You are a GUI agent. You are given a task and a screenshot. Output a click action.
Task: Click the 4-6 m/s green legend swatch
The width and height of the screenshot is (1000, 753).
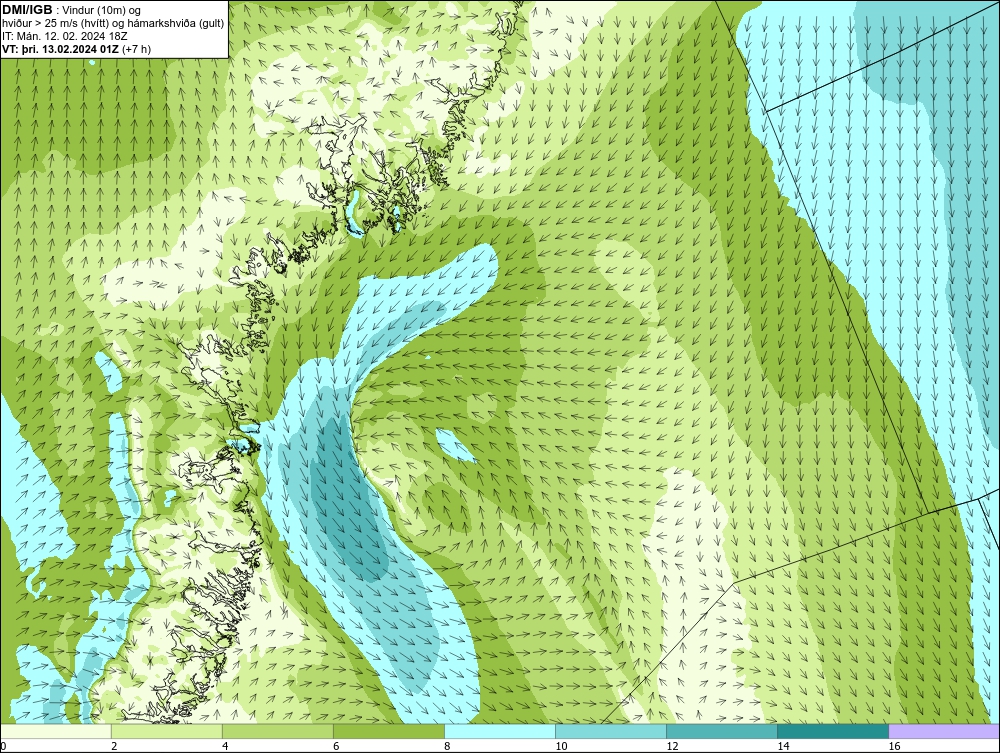point(277,731)
